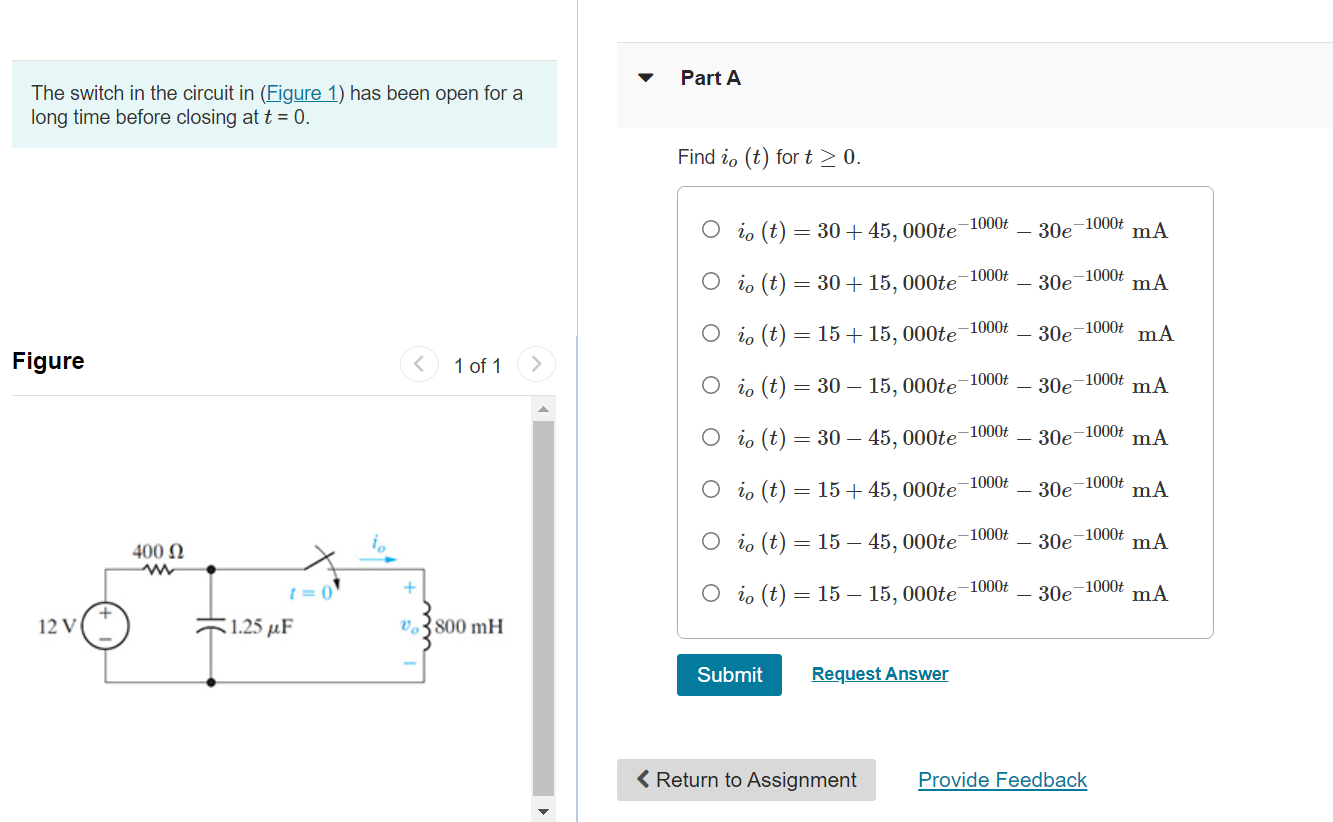Screen dimensions: 1333x822
Task: Click the previous figure navigation arrow
Action: 420,364
